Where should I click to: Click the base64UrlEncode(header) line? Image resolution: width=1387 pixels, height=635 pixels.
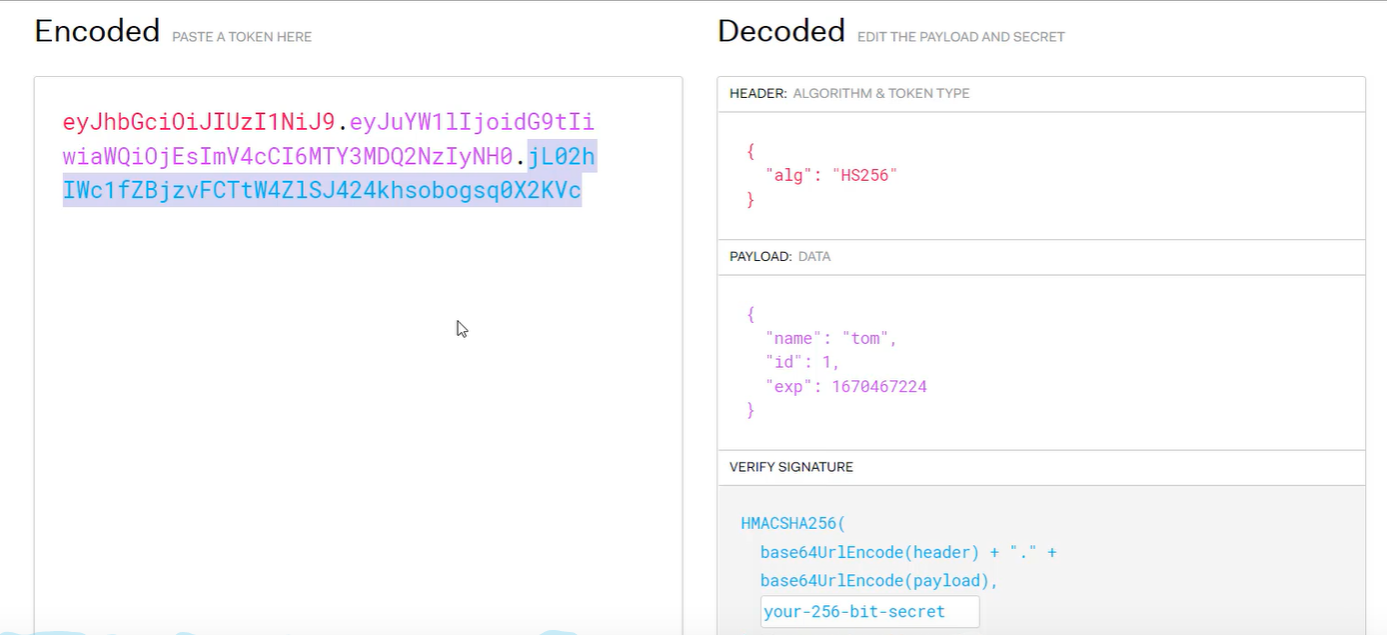[x=908, y=552]
